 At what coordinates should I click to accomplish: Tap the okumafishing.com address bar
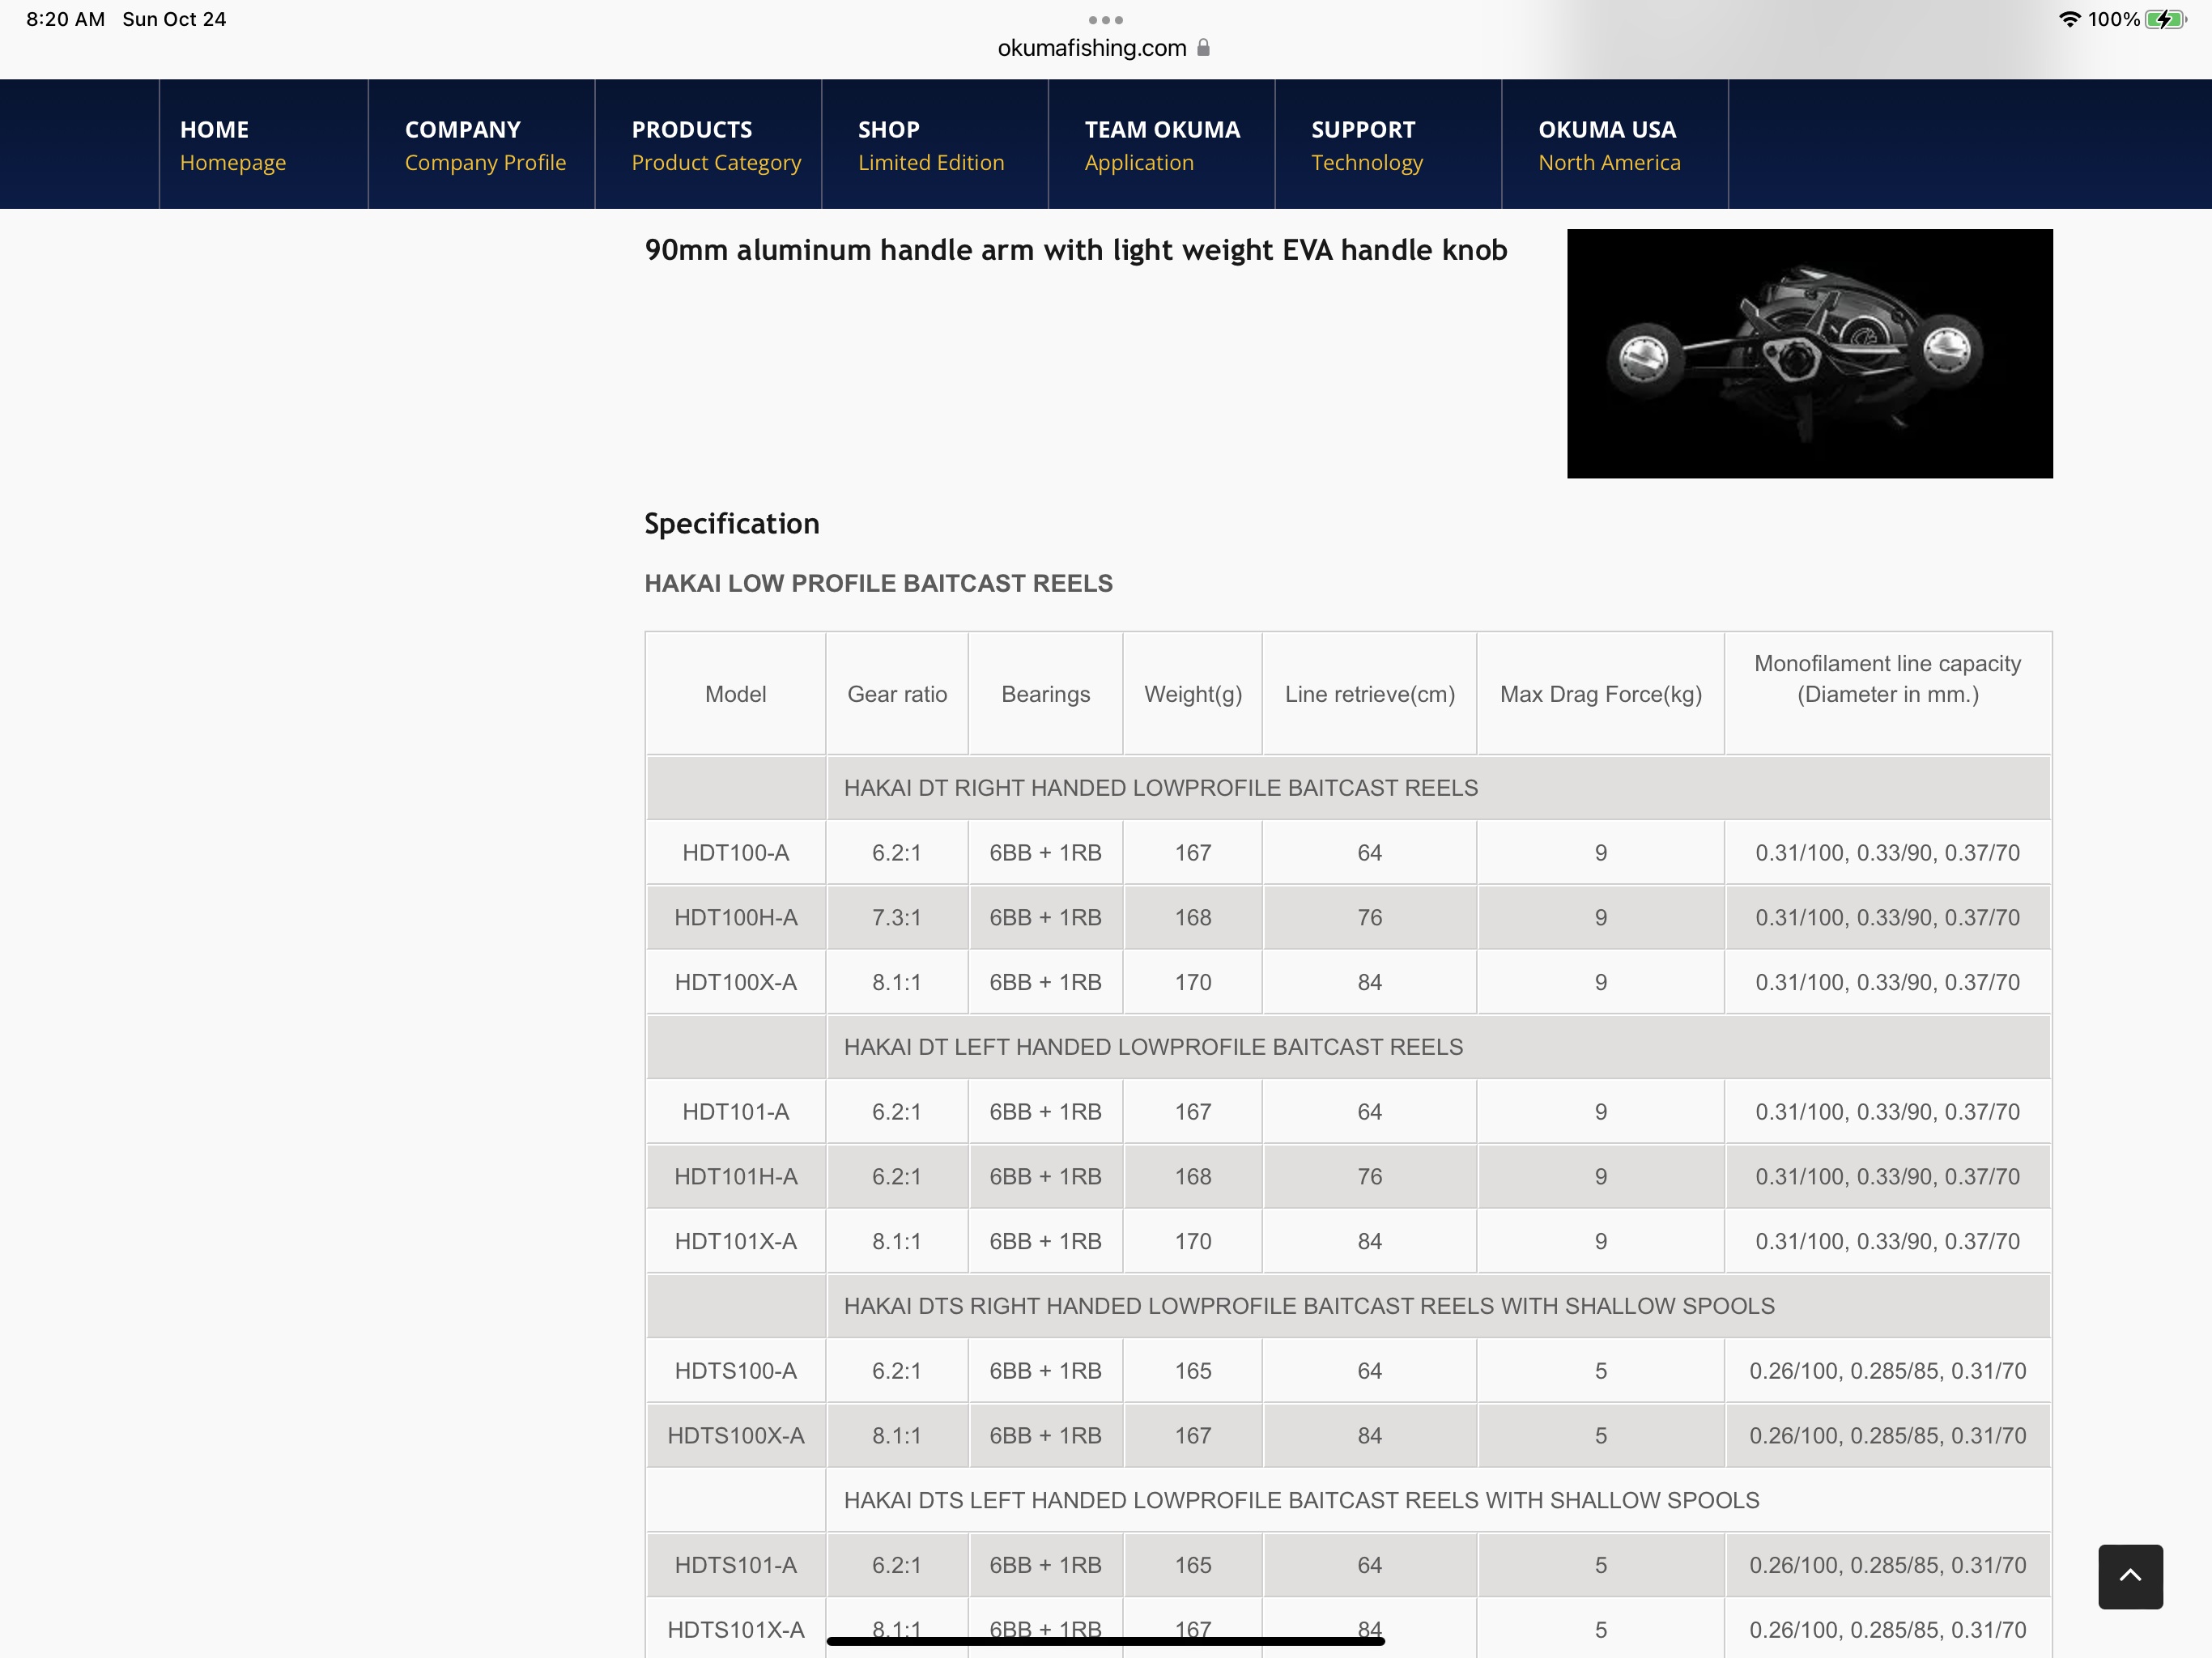point(1103,48)
